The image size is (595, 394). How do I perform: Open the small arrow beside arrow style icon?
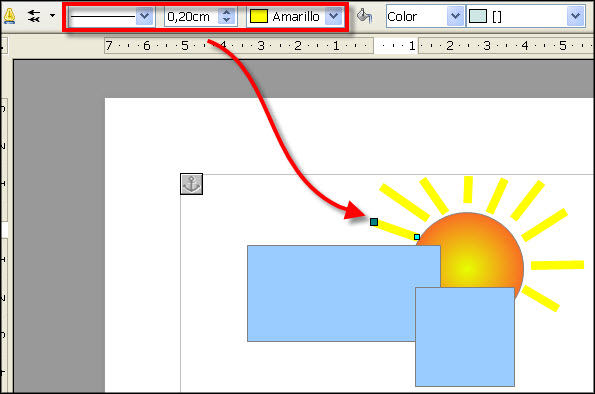tap(52, 16)
